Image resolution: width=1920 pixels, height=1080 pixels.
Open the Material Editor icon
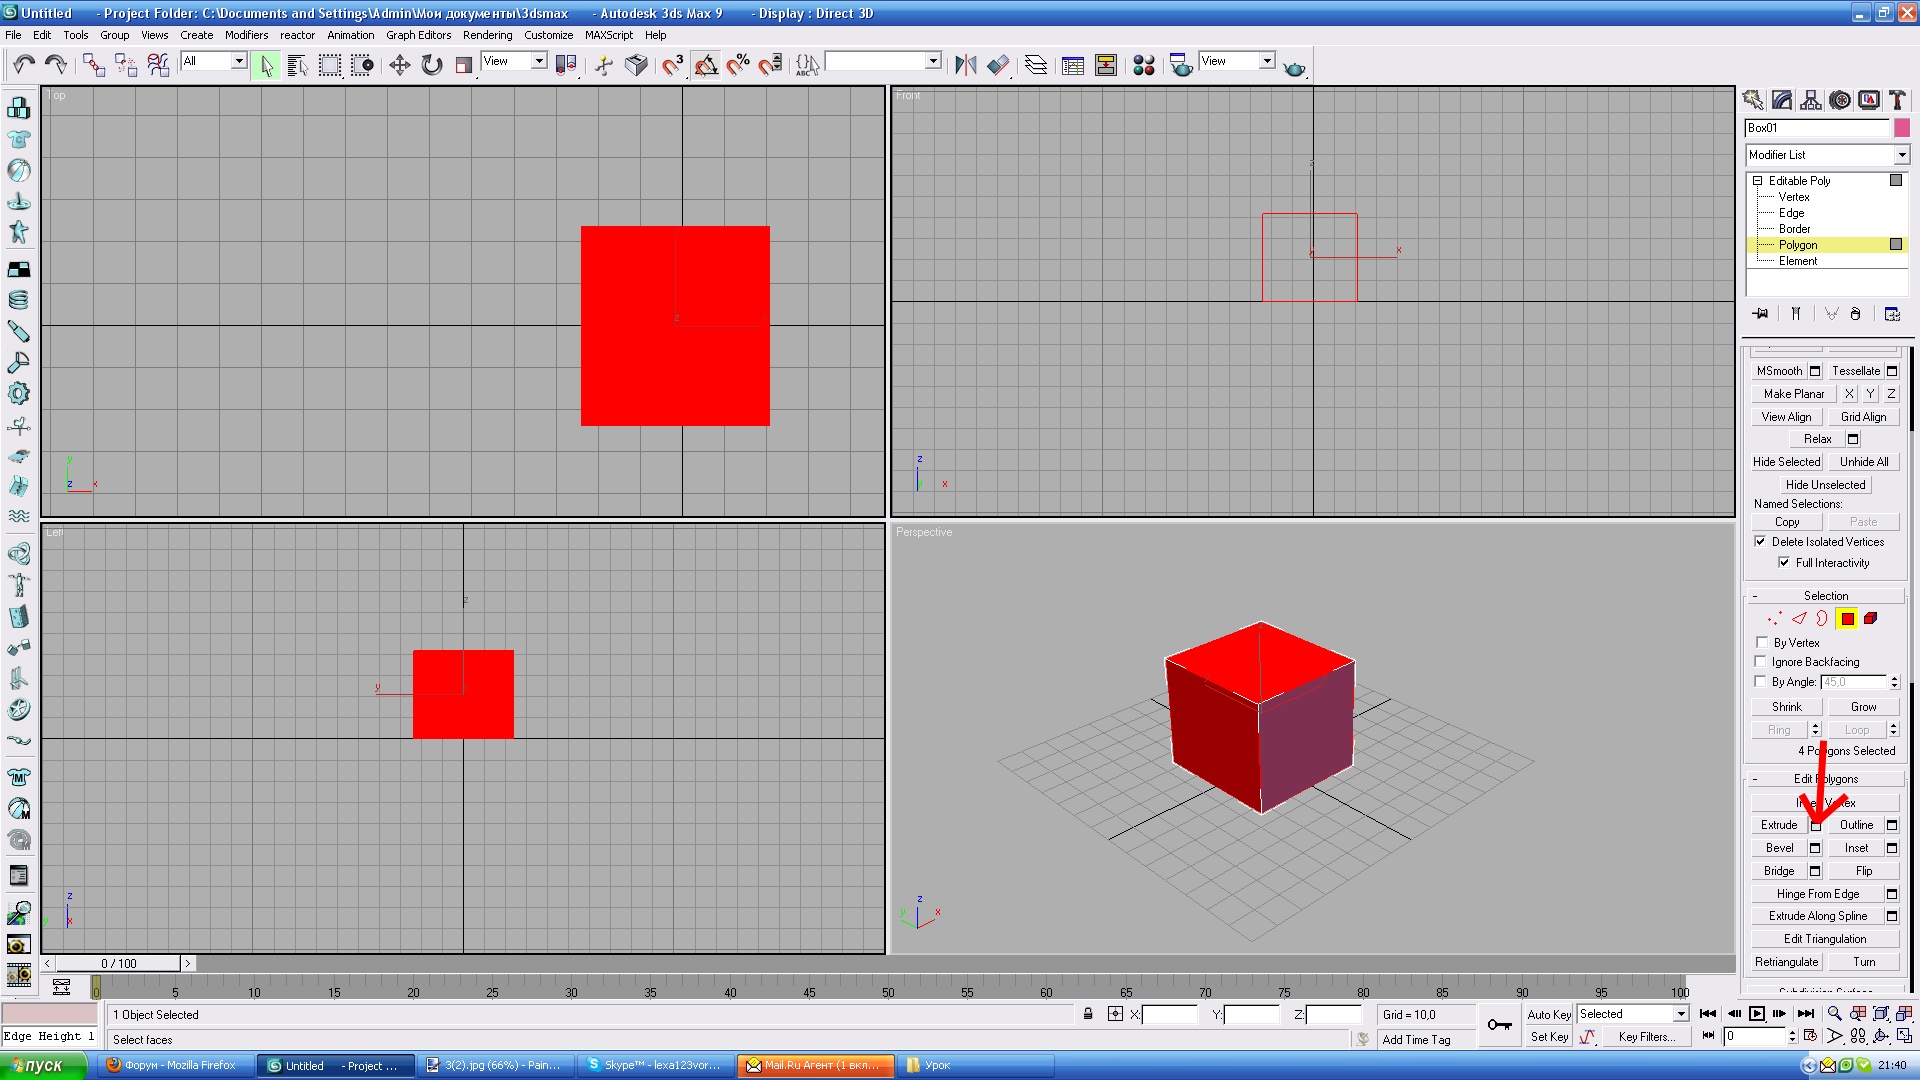tap(1144, 65)
